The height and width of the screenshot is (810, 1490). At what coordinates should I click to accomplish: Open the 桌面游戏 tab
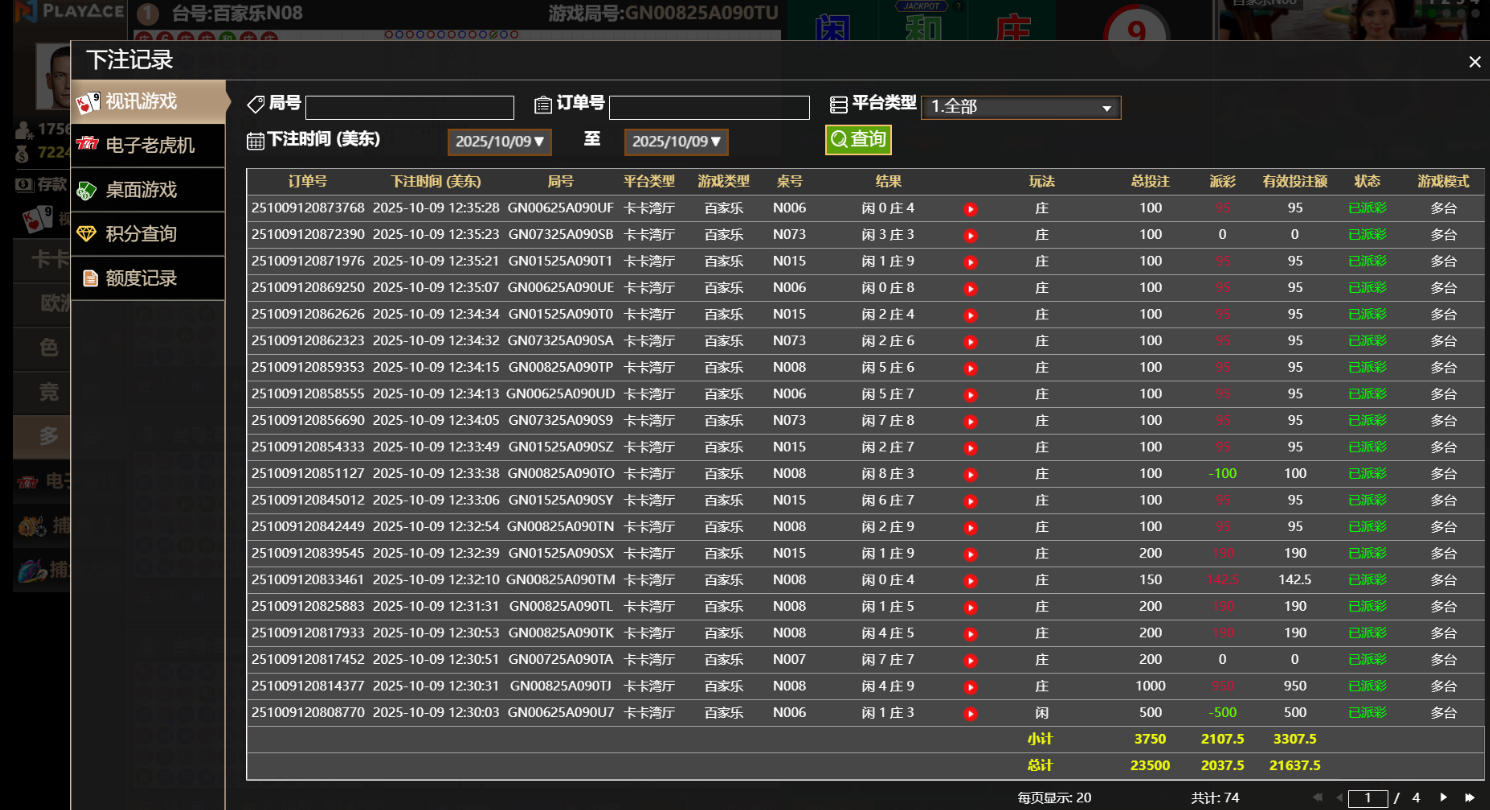[140, 190]
